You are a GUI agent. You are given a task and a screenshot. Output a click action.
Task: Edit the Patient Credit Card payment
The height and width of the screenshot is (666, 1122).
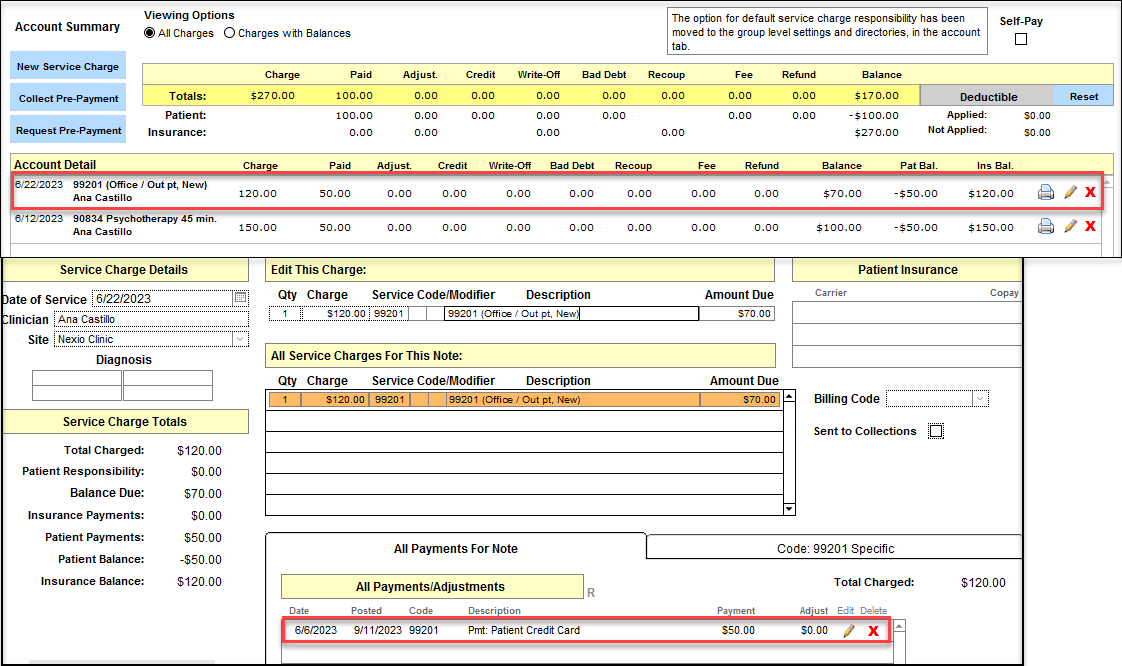point(849,631)
